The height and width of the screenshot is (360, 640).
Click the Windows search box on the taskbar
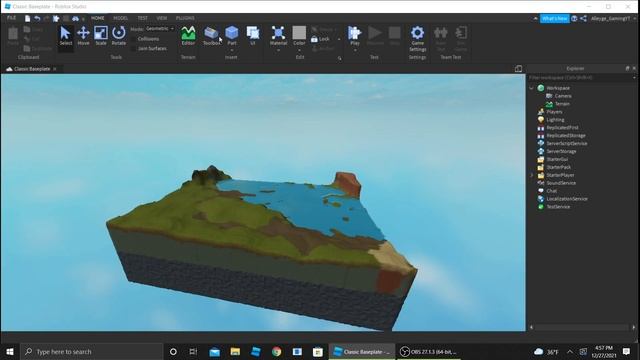(91, 351)
